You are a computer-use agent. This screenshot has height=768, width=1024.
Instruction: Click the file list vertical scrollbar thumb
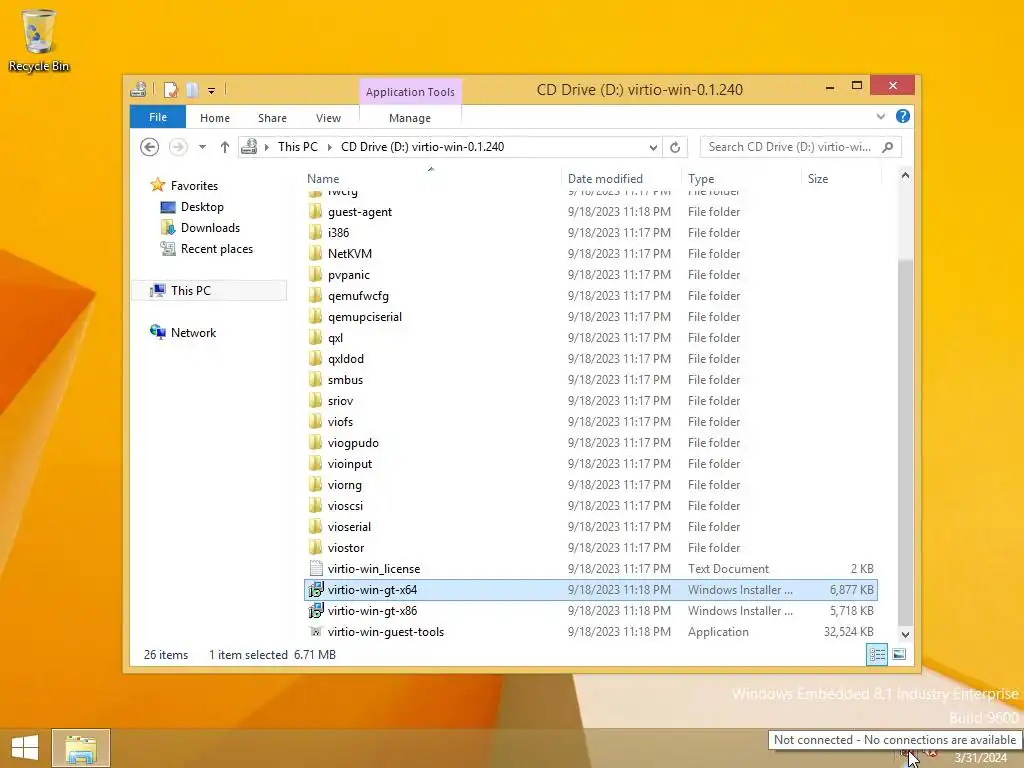(x=905, y=441)
